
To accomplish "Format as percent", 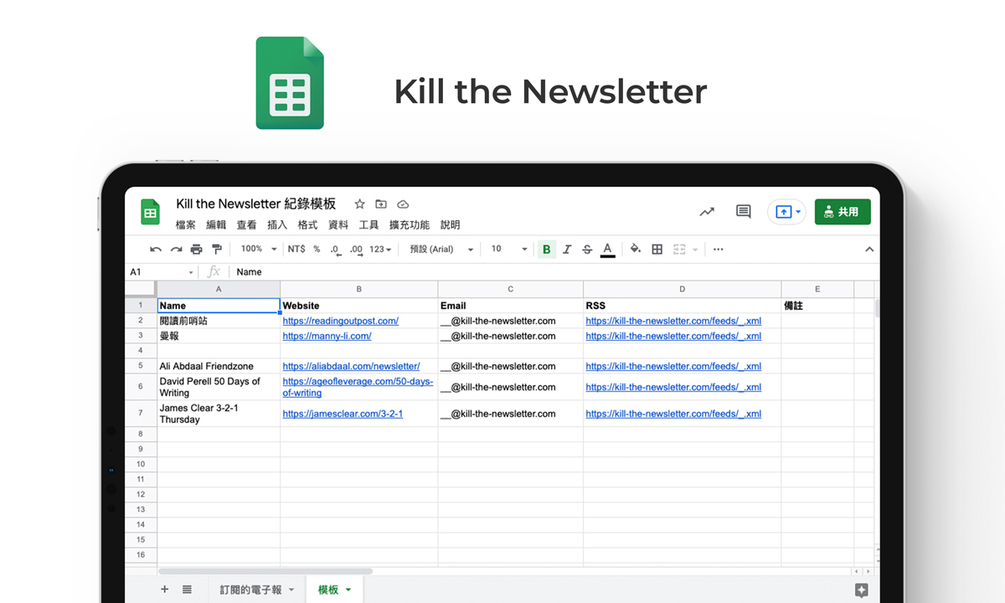I will (x=317, y=249).
